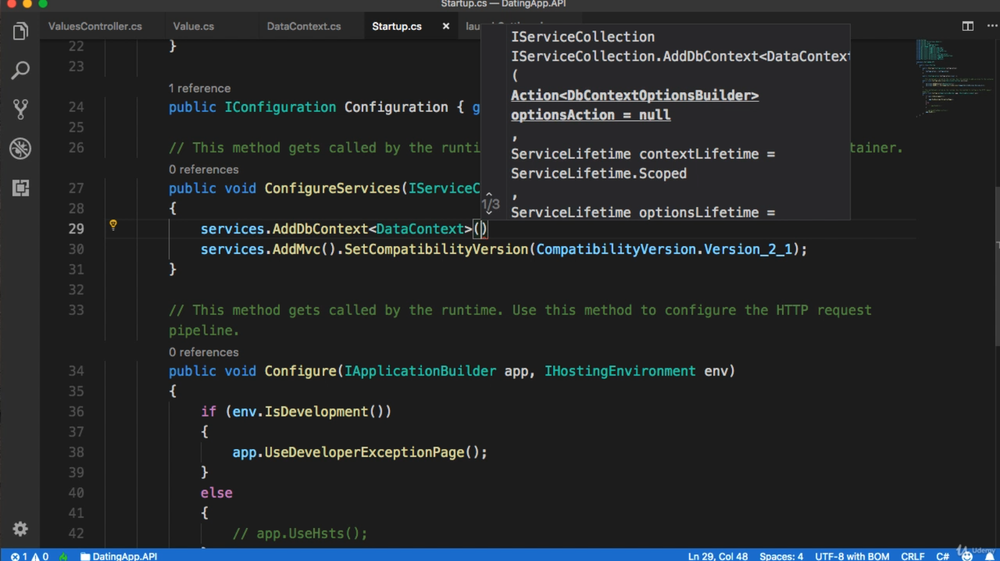This screenshot has height=561, width=1000.
Task: Click 'optionsAction = null' in signature popup
Action: pyautogui.click(x=591, y=115)
